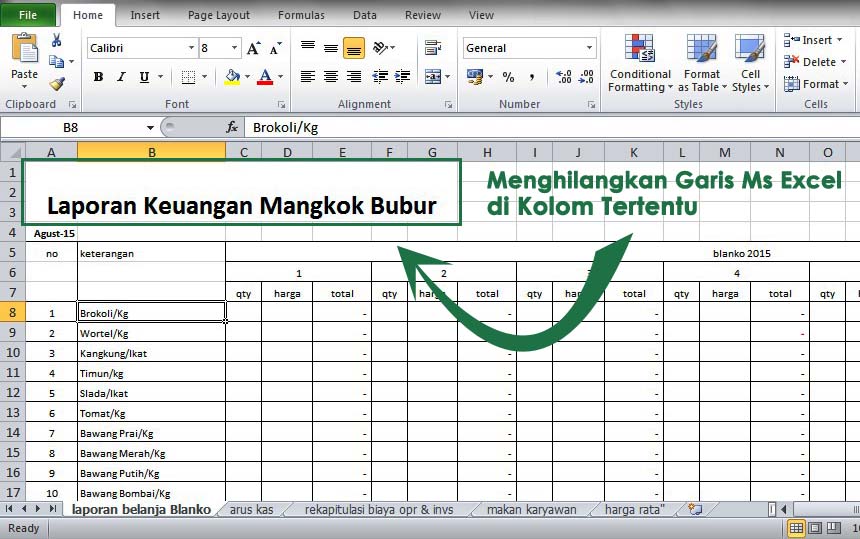The height and width of the screenshot is (539, 860).
Task: Apply Percent Style format
Action: pos(508,77)
